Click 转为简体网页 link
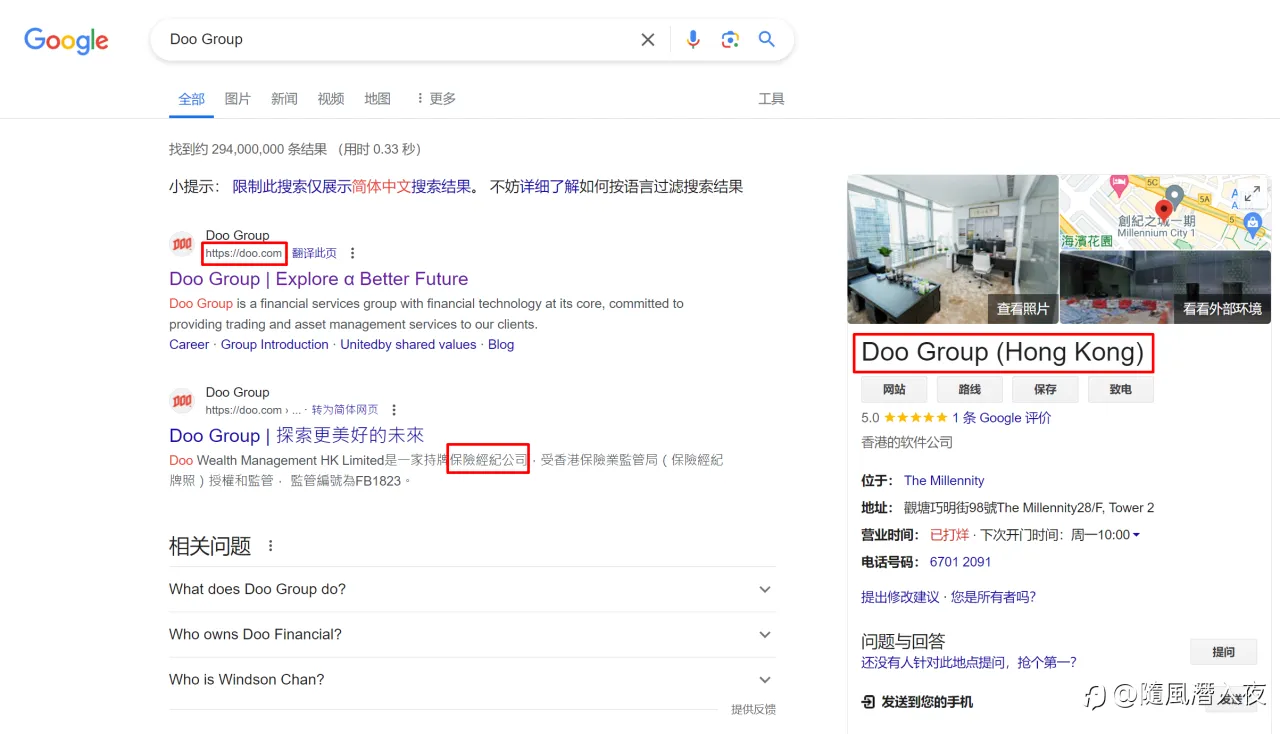The height and width of the screenshot is (734, 1280). coord(345,410)
